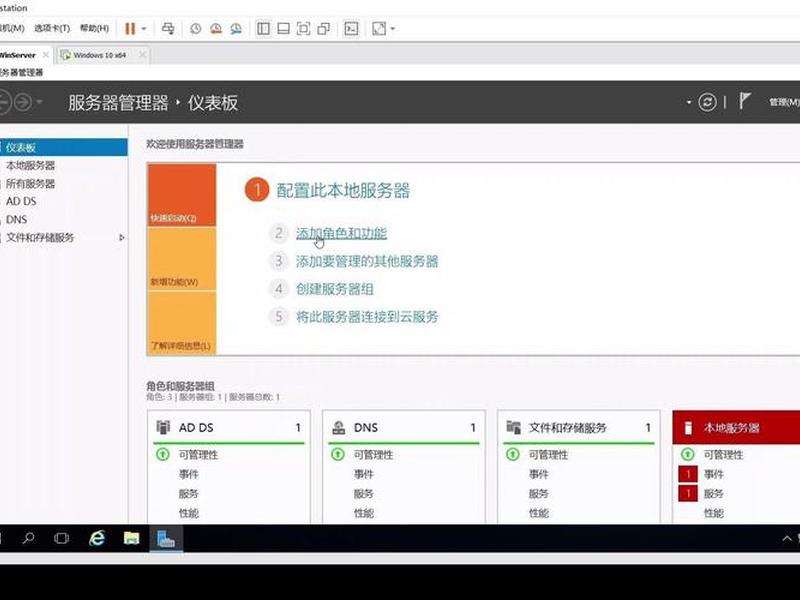Revert to snapshot using the orange clock icon
This screenshot has width=800, height=600.
216,29
